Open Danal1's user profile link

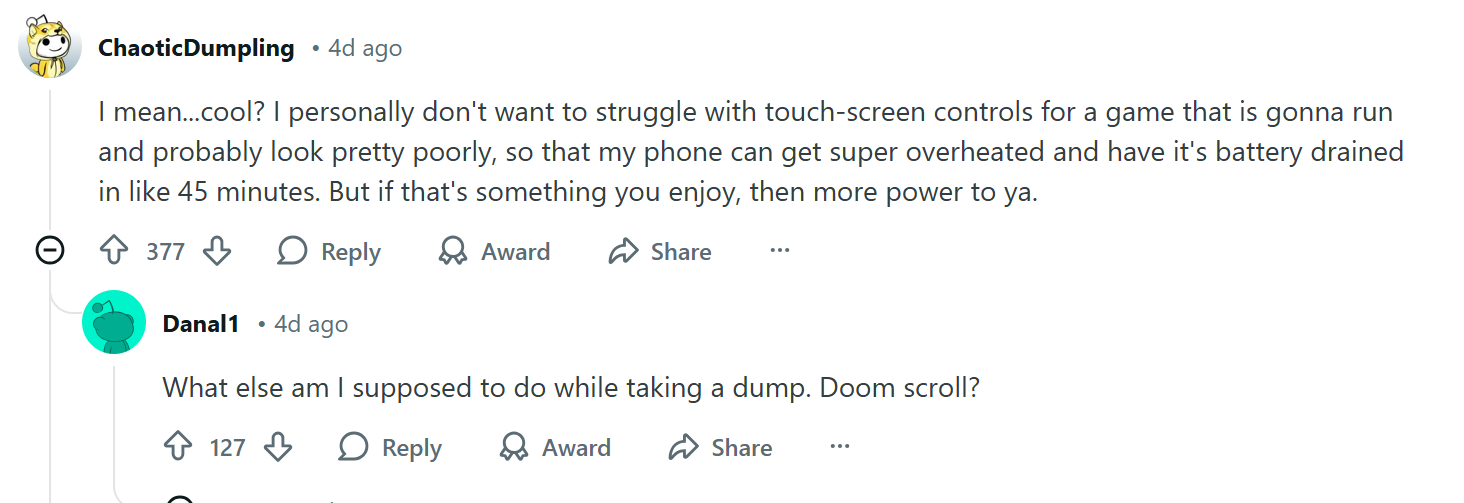(x=200, y=324)
